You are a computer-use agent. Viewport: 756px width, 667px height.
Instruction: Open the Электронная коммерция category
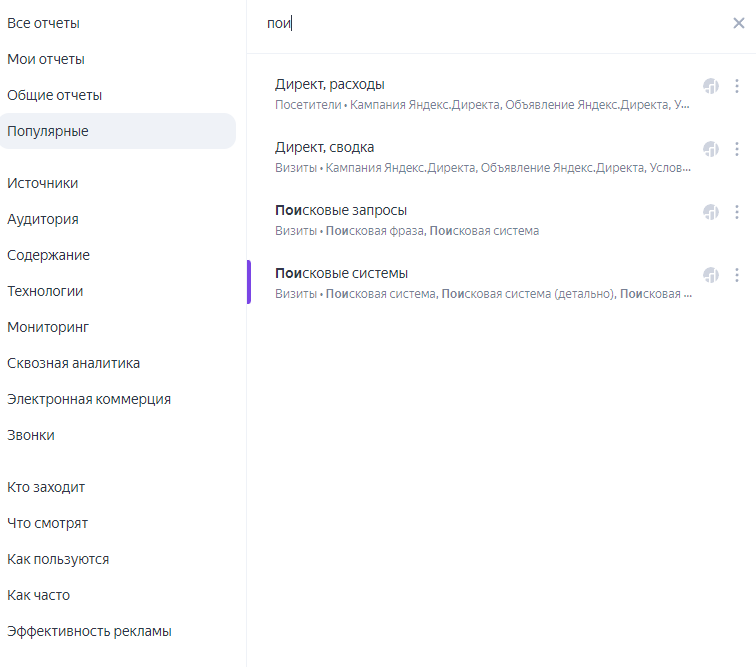click(x=89, y=399)
